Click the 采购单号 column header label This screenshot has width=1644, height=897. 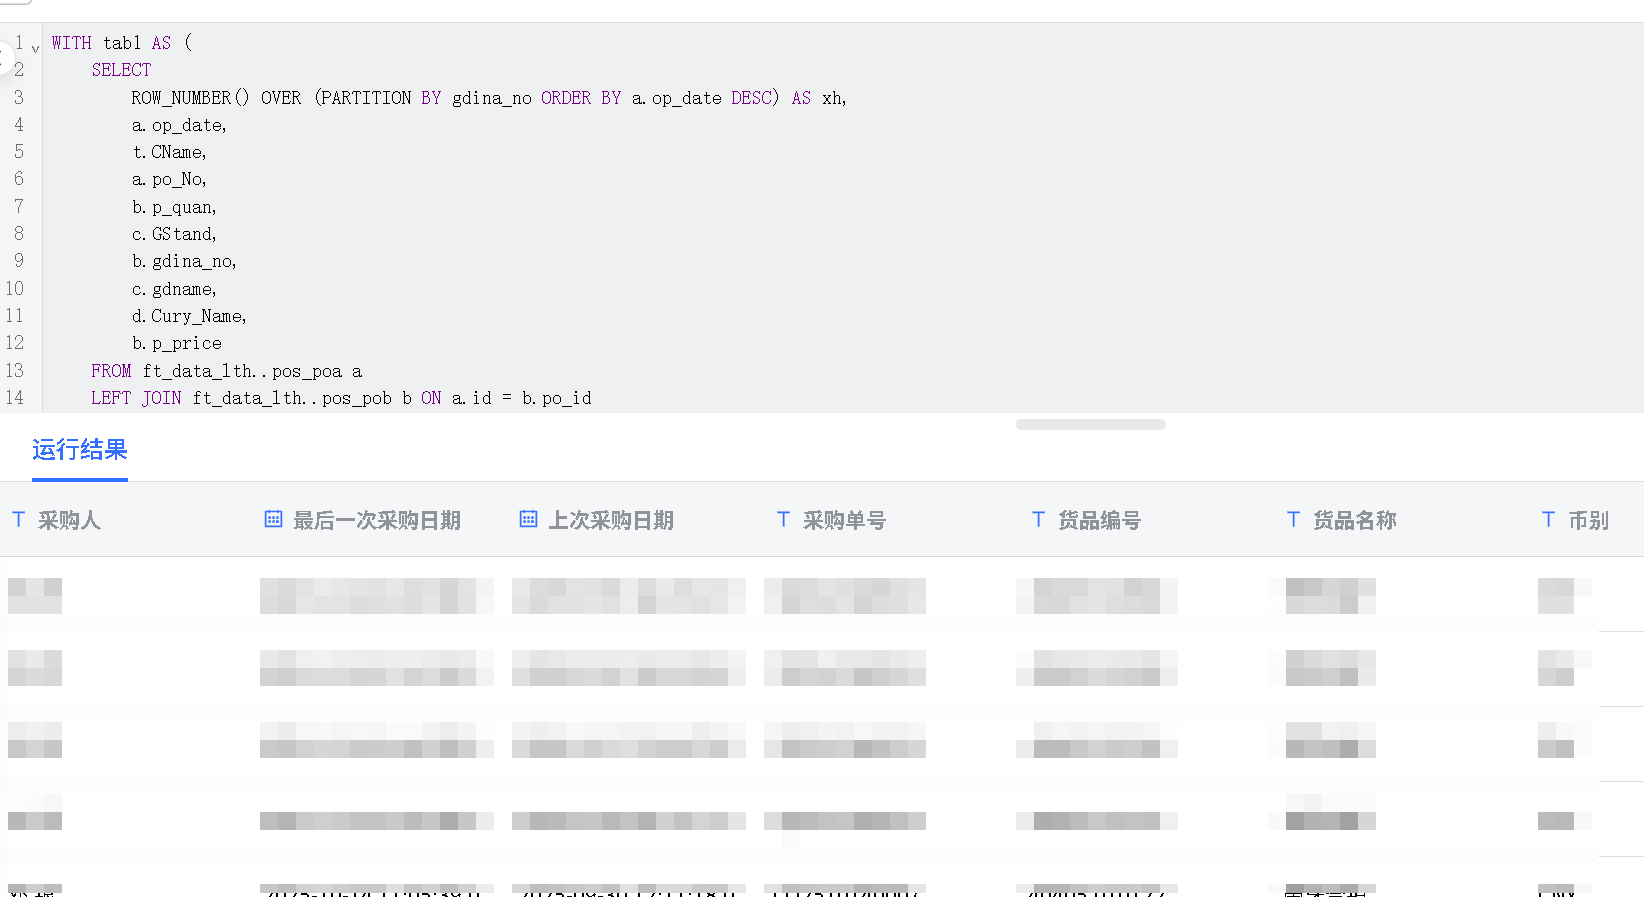pos(844,521)
